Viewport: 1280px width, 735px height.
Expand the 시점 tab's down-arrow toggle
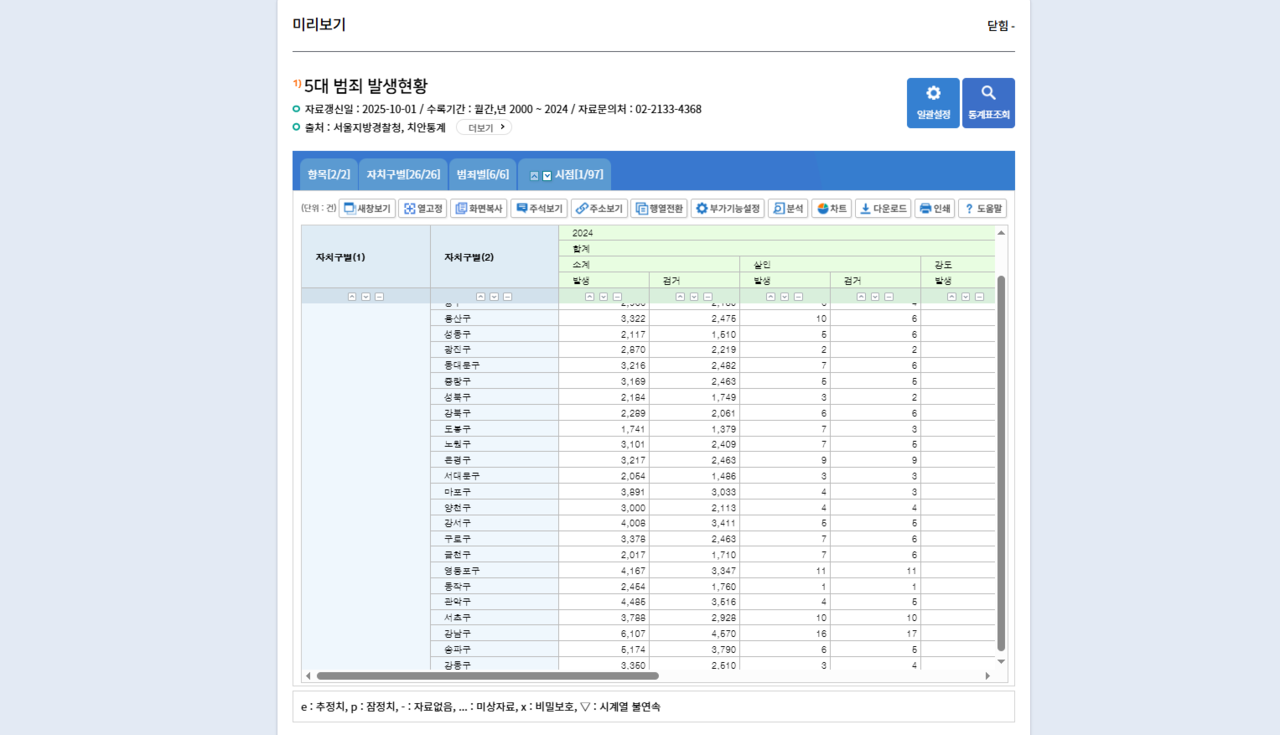point(547,175)
